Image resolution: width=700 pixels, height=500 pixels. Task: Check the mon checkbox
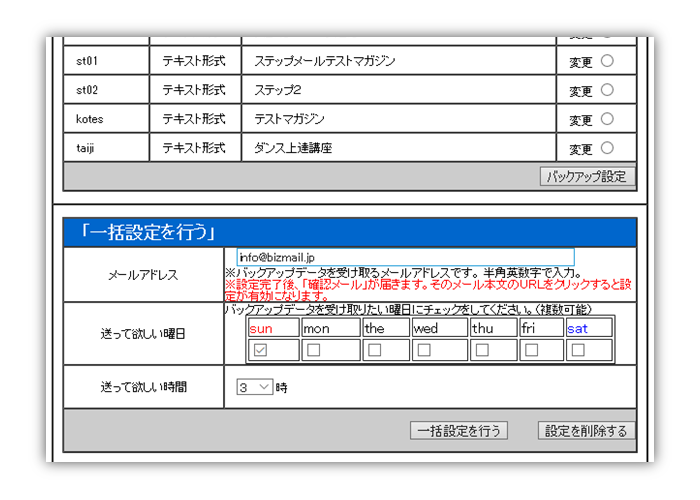pyautogui.click(x=313, y=350)
